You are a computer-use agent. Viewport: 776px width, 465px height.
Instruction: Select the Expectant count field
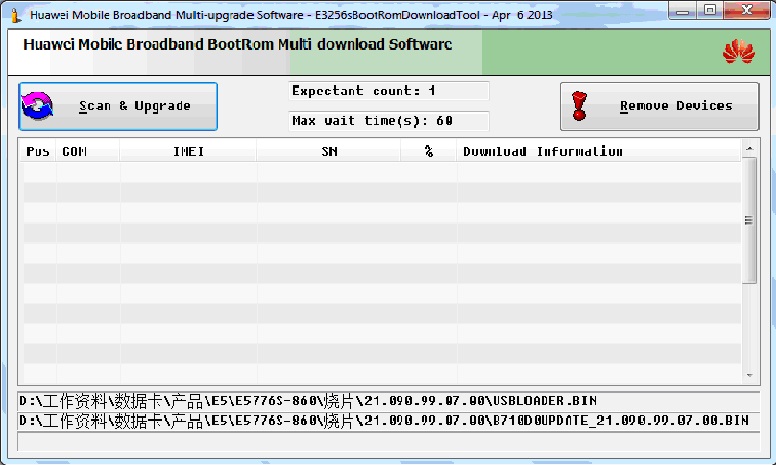388,91
